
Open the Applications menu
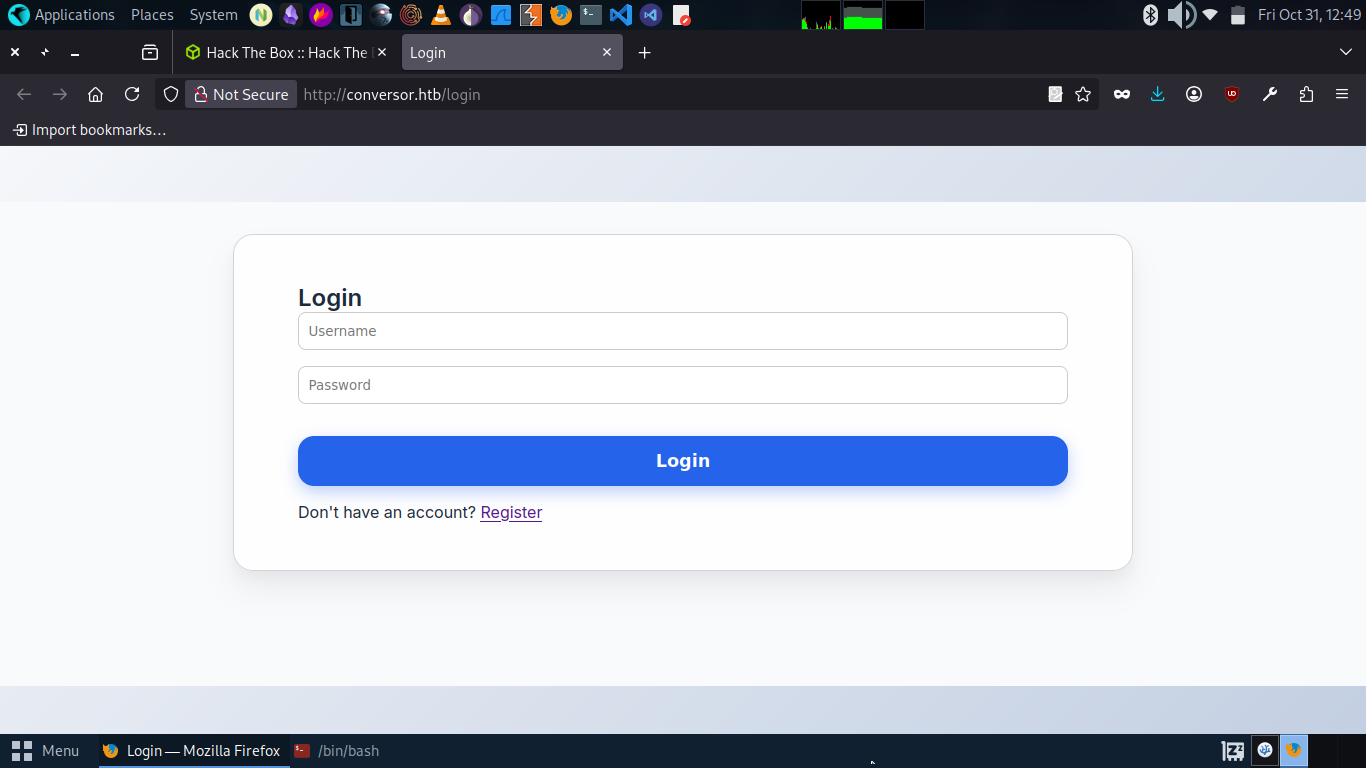62,15
